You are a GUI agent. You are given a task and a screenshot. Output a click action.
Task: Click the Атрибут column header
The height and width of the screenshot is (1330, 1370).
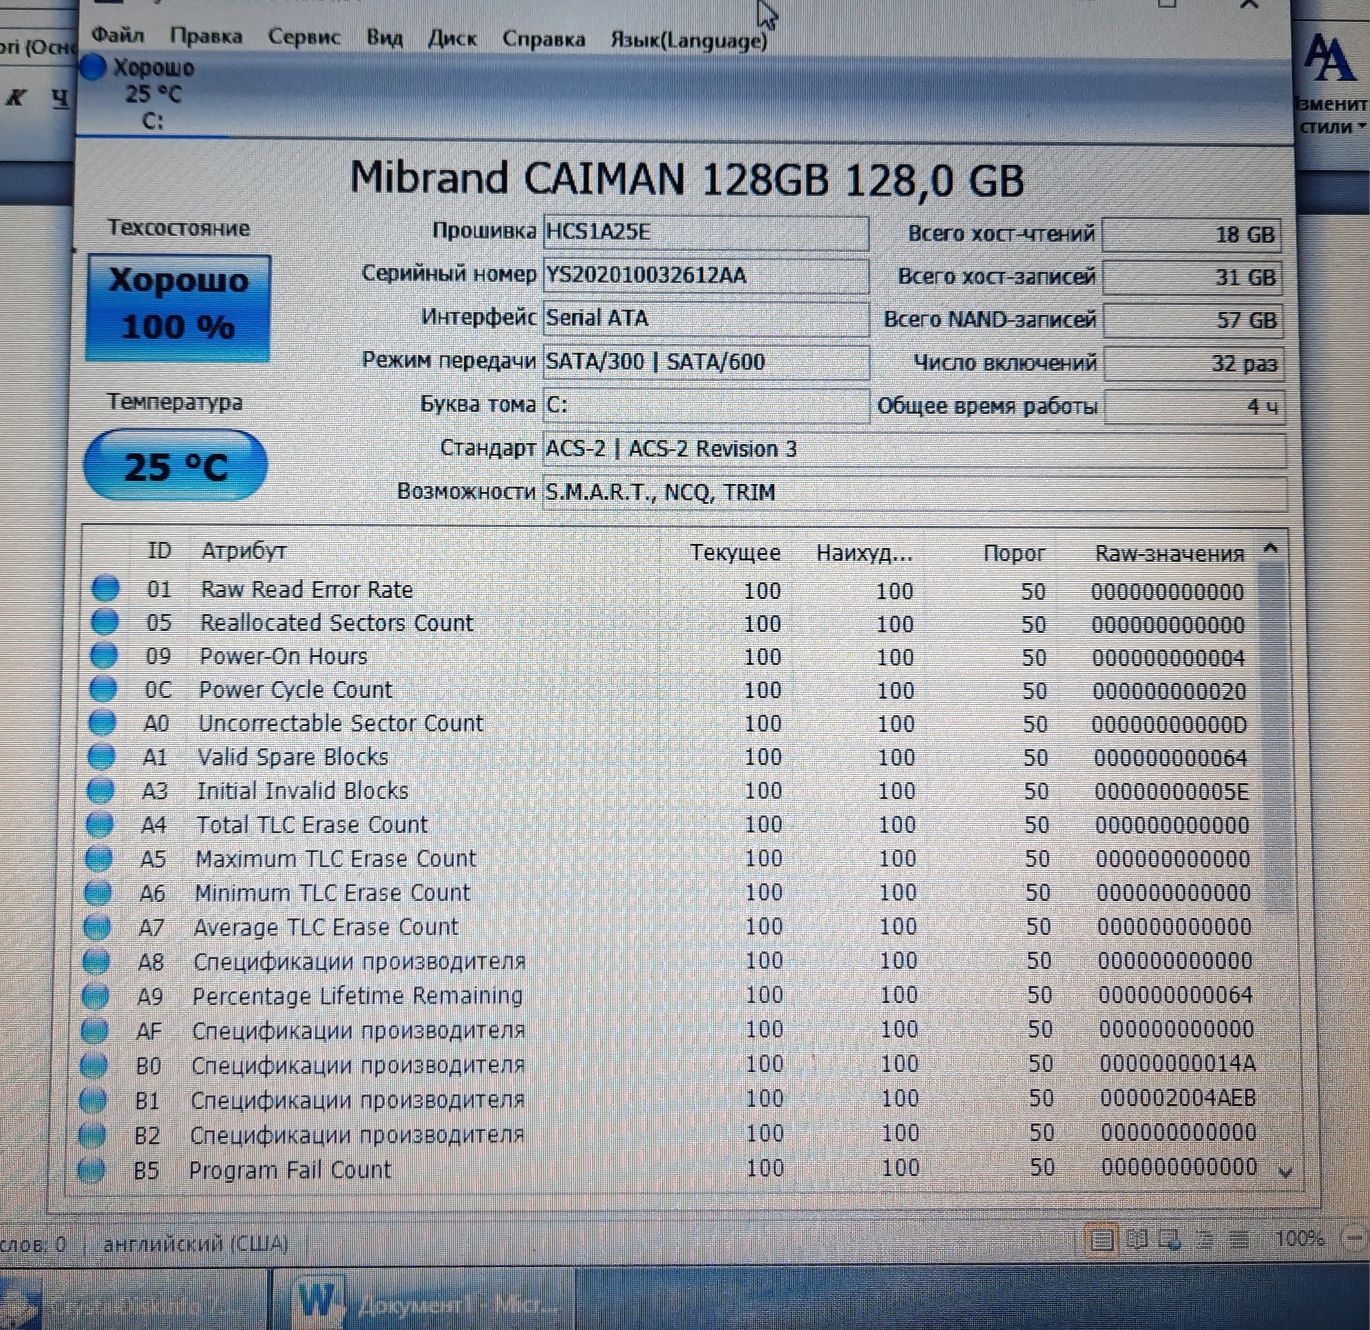244,550
